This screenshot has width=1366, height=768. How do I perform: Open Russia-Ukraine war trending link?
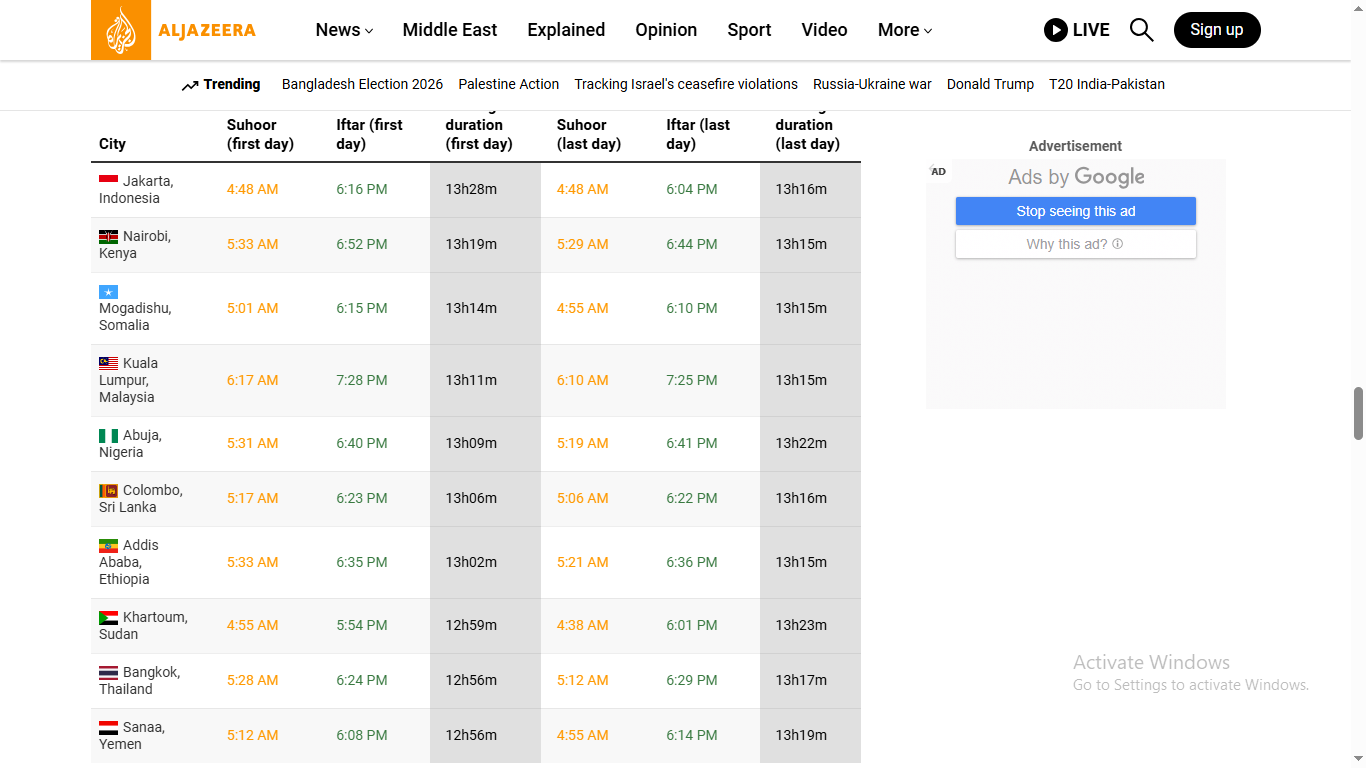tap(872, 84)
